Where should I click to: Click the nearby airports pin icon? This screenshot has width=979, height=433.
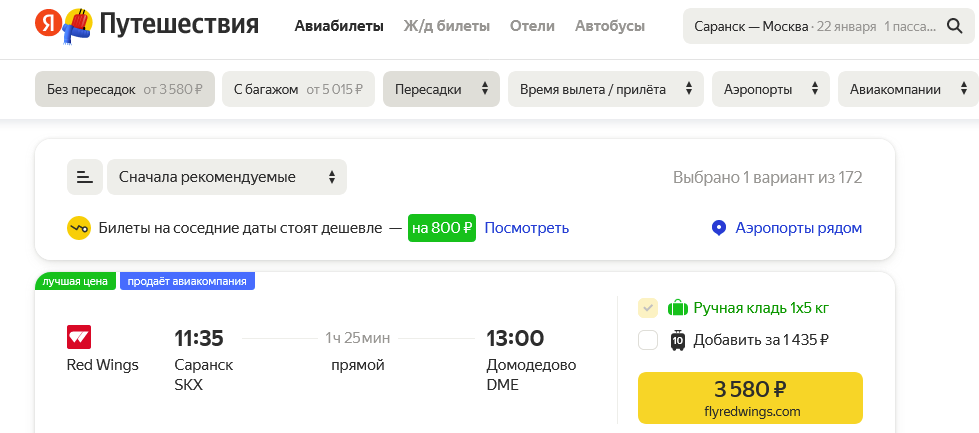coord(718,228)
